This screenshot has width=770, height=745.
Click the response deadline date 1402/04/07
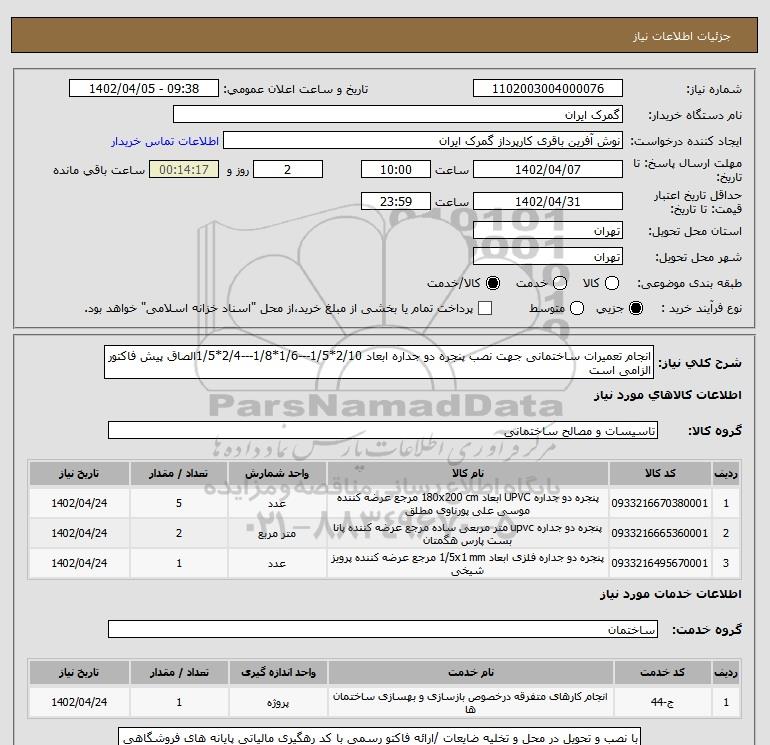click(x=548, y=169)
